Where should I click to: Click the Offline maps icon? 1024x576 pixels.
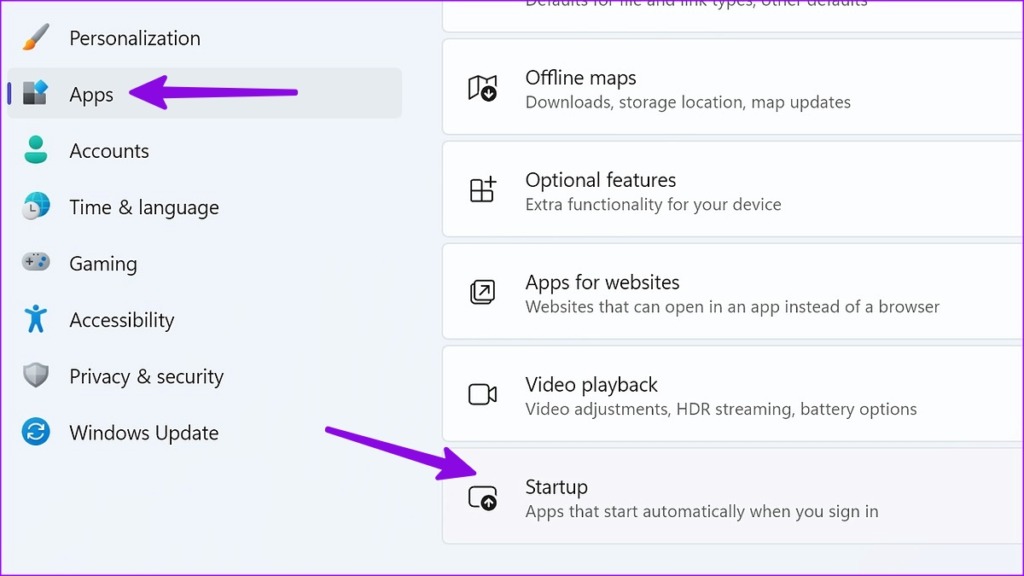(483, 88)
